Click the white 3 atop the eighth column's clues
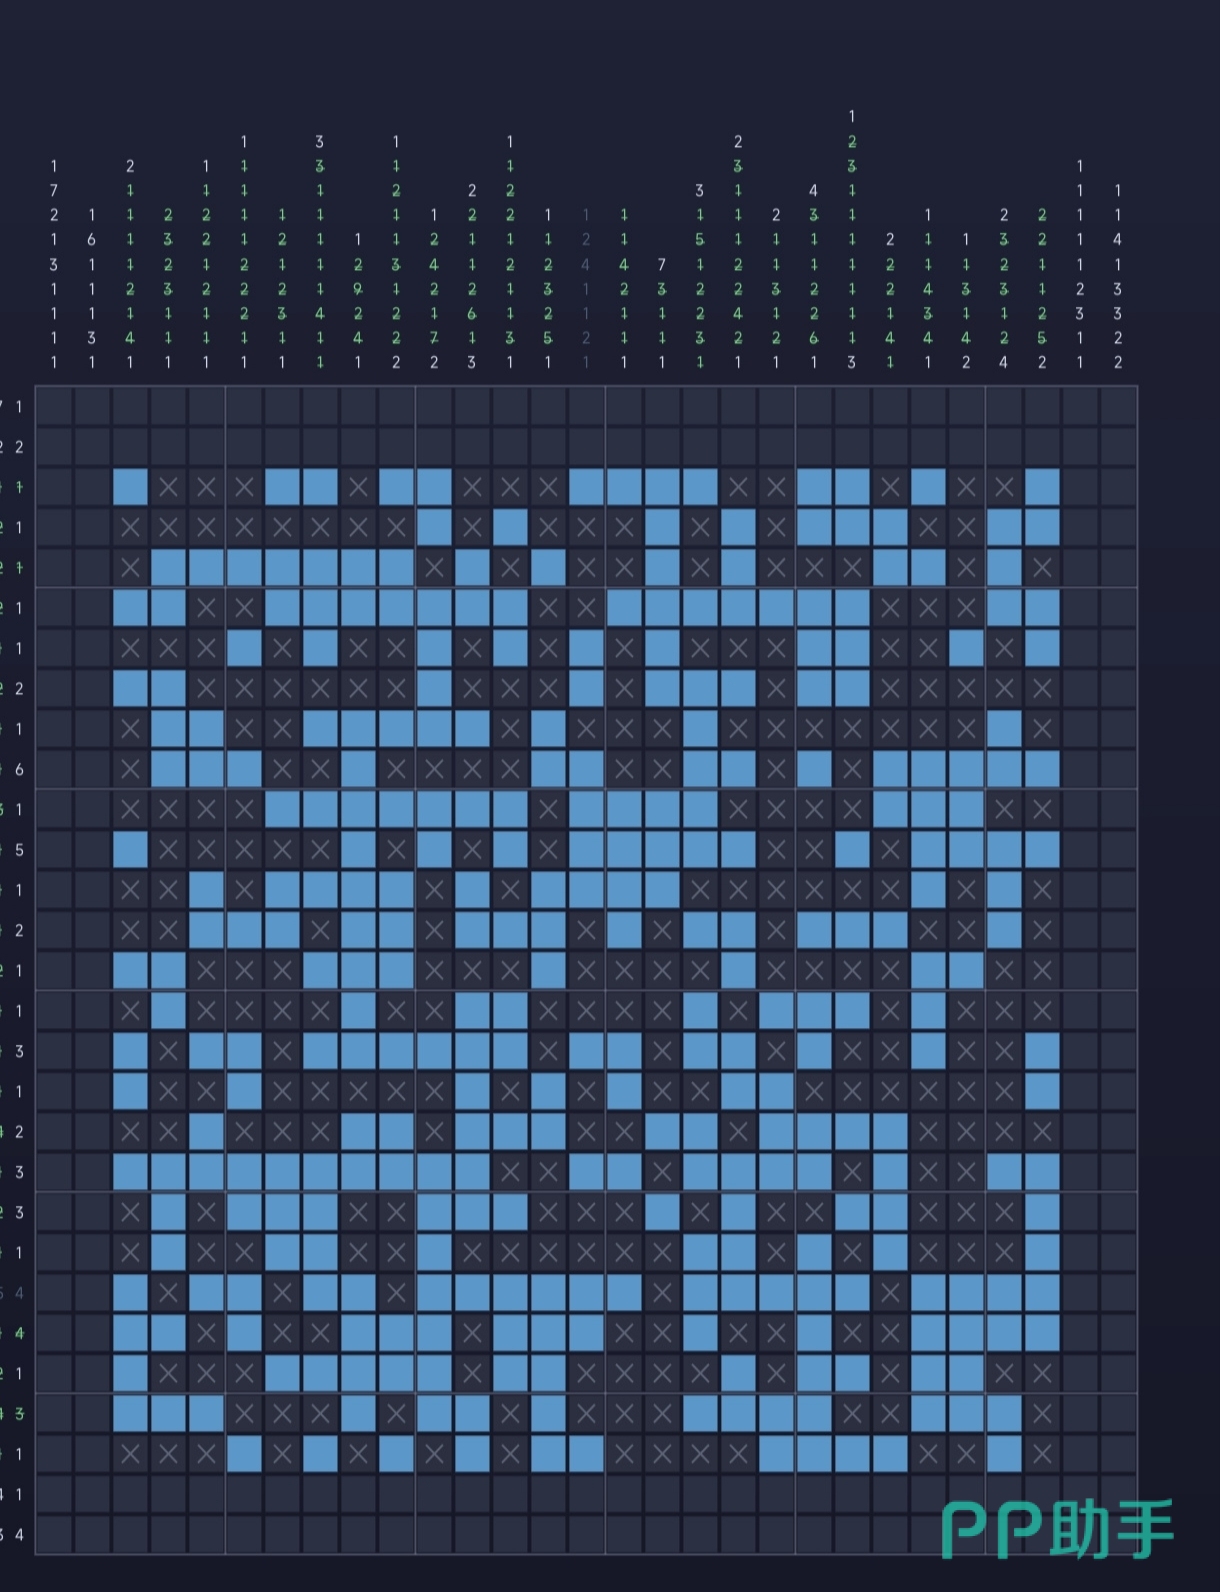1220x1592 pixels. (320, 142)
